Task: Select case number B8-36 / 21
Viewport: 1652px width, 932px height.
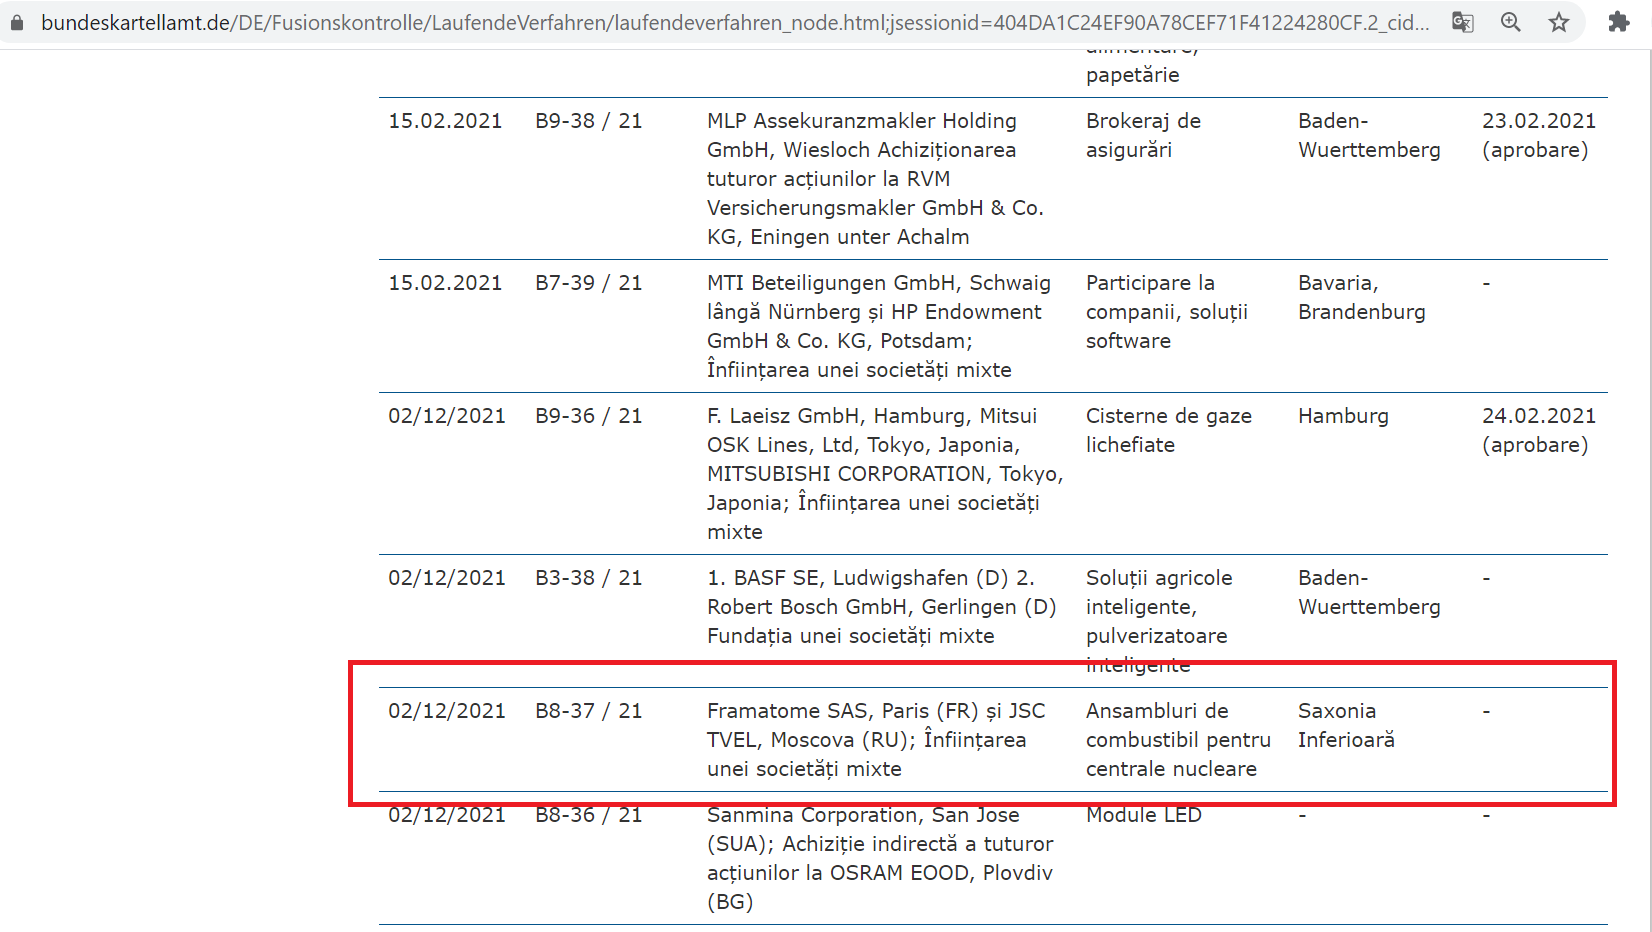Action: tap(589, 815)
